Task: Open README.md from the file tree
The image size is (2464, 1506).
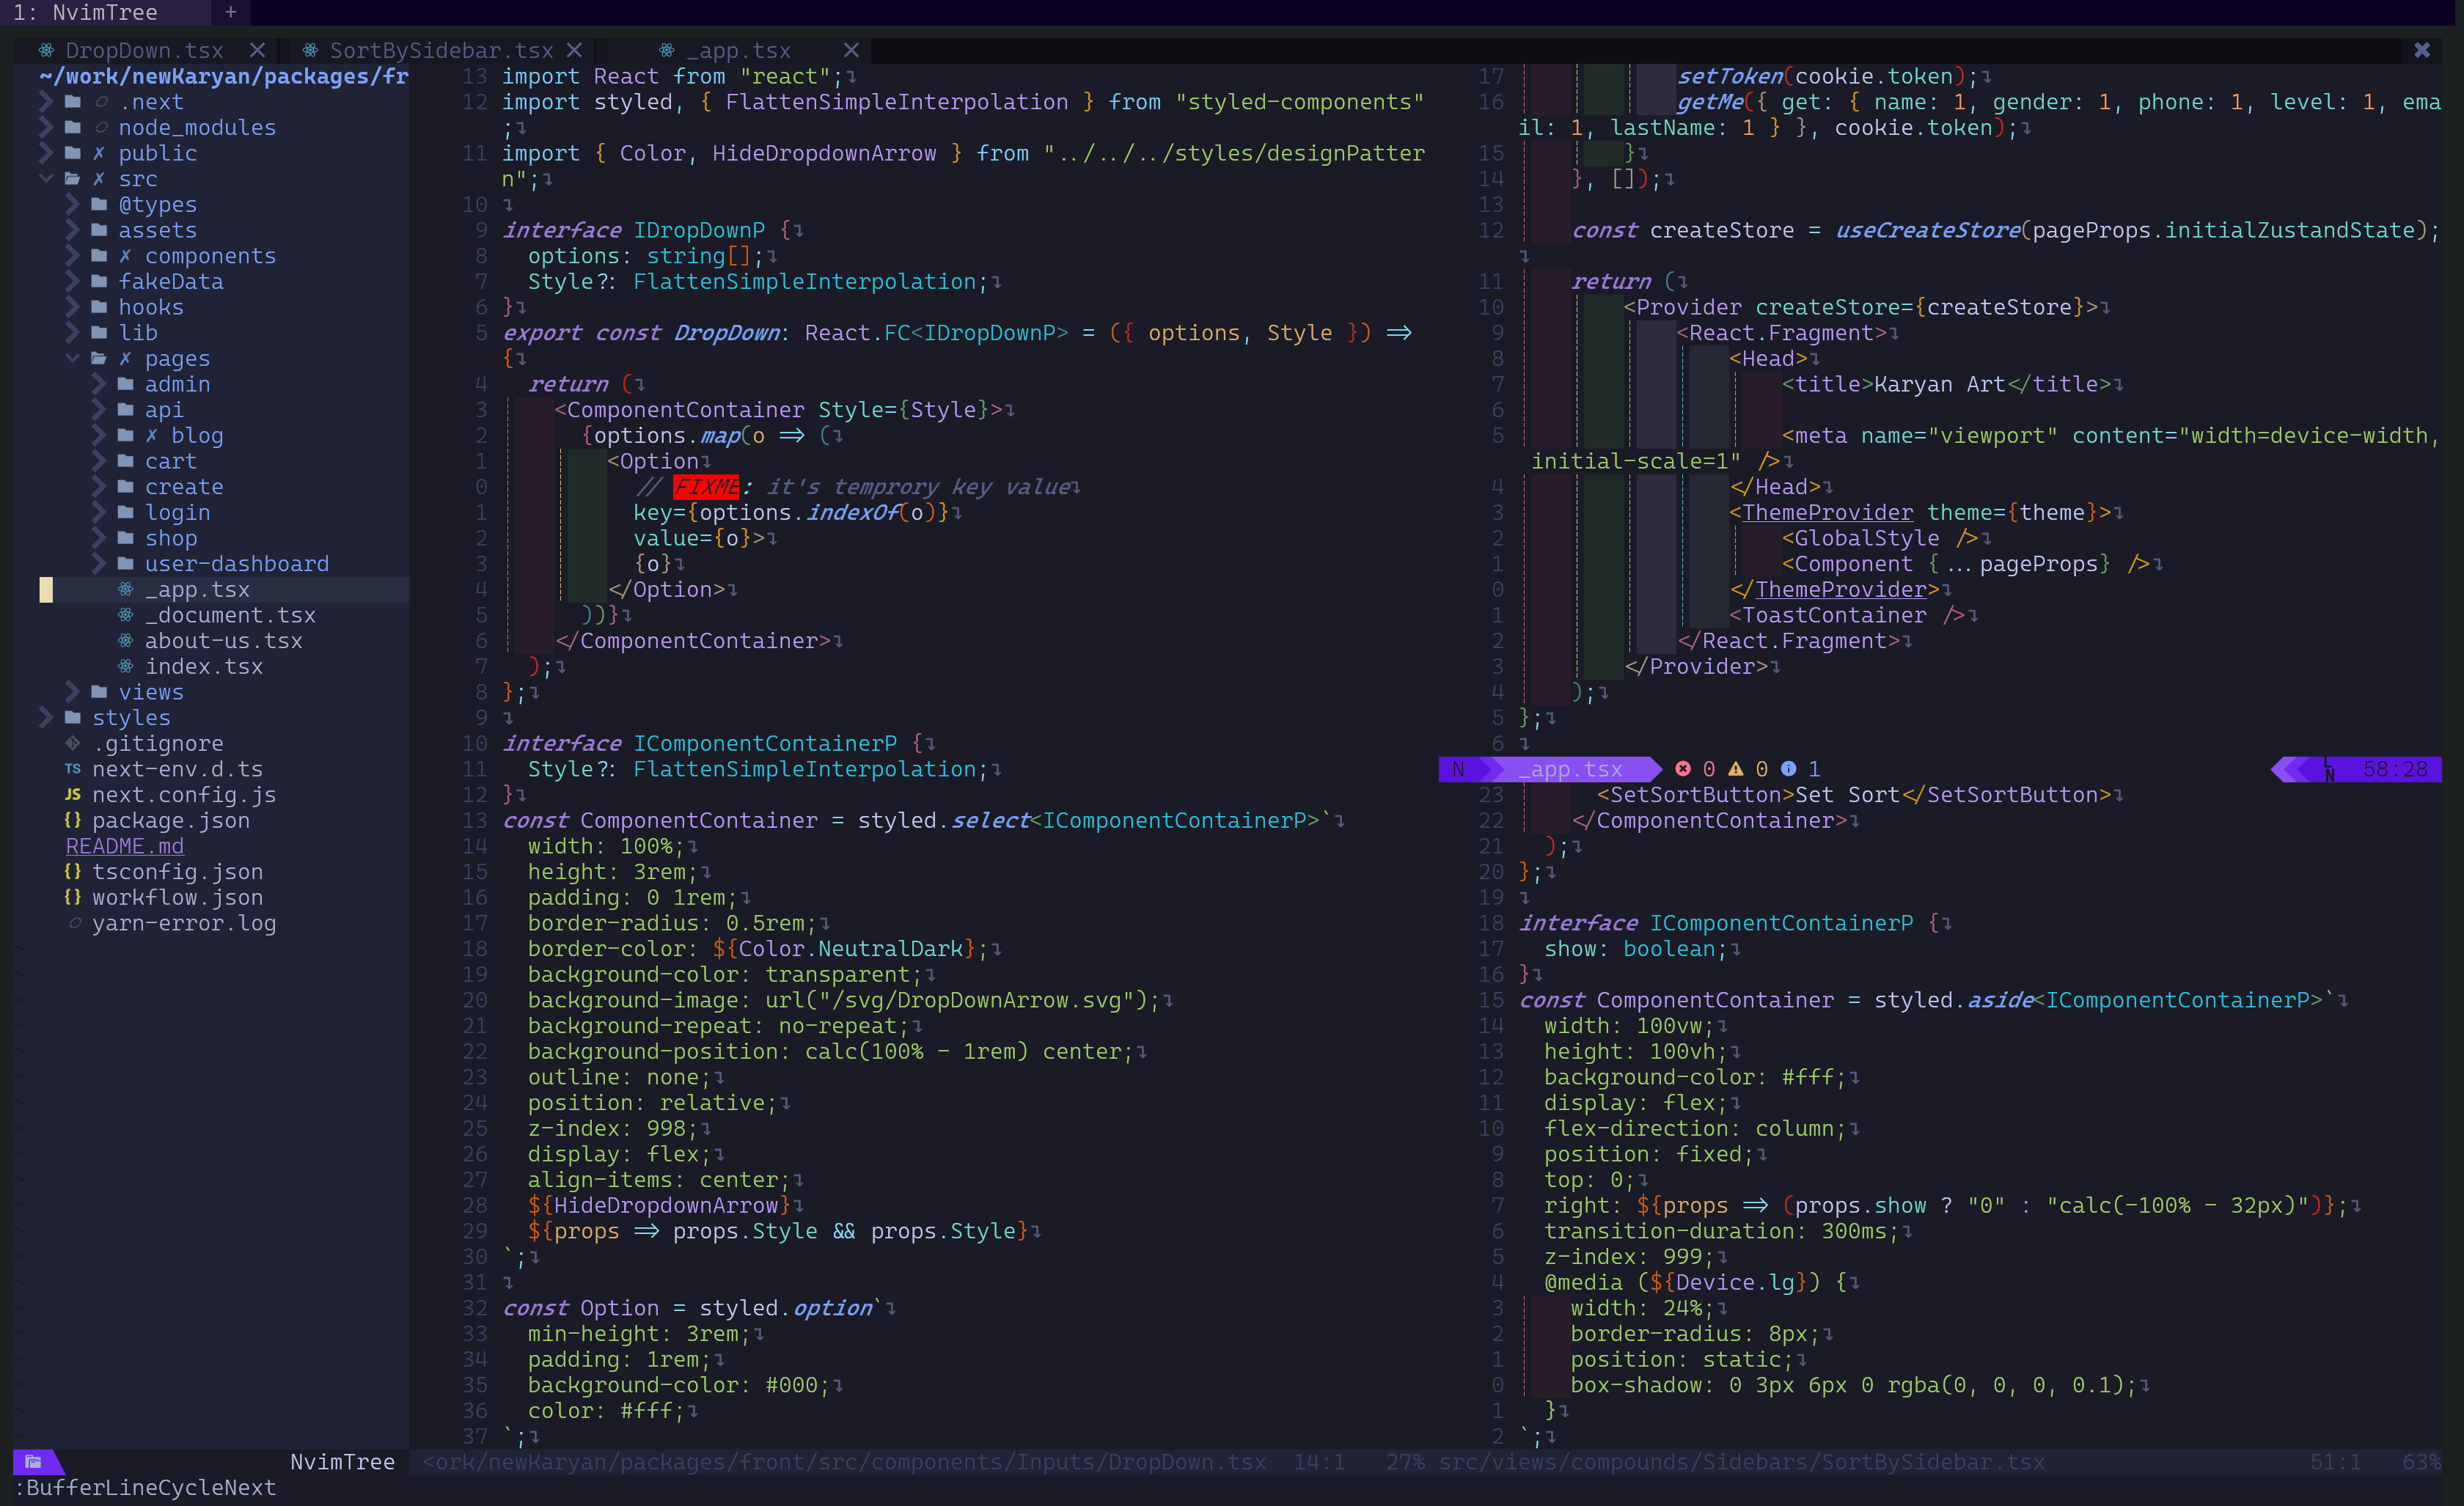Action: 125,846
